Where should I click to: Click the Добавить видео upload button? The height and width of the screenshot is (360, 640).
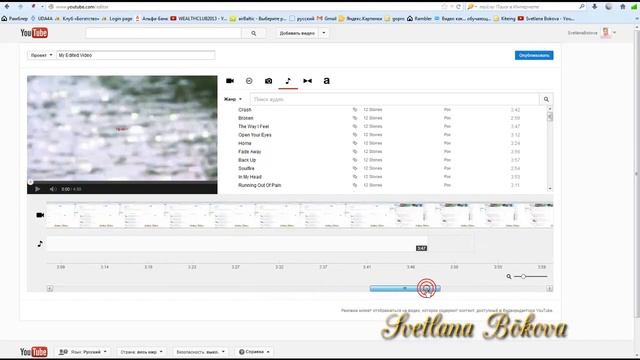click(297, 33)
